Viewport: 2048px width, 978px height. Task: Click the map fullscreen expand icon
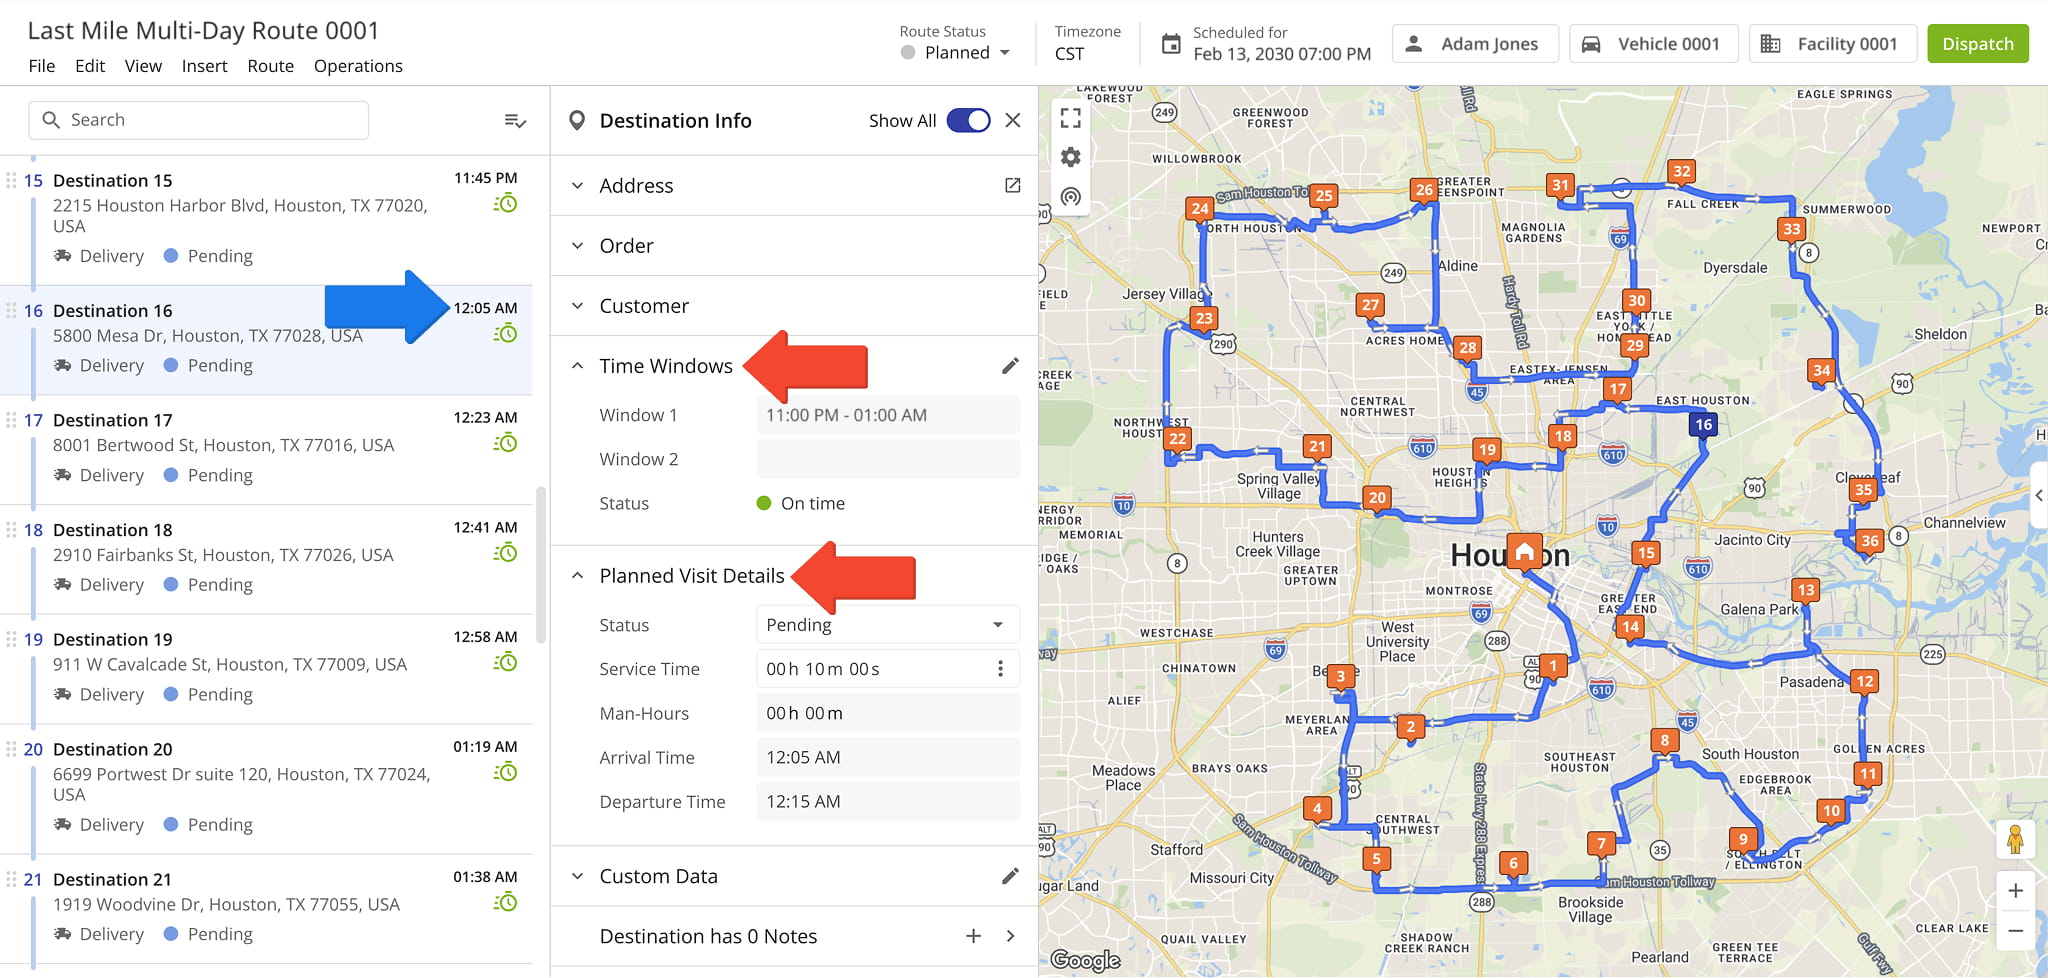[x=1070, y=118]
